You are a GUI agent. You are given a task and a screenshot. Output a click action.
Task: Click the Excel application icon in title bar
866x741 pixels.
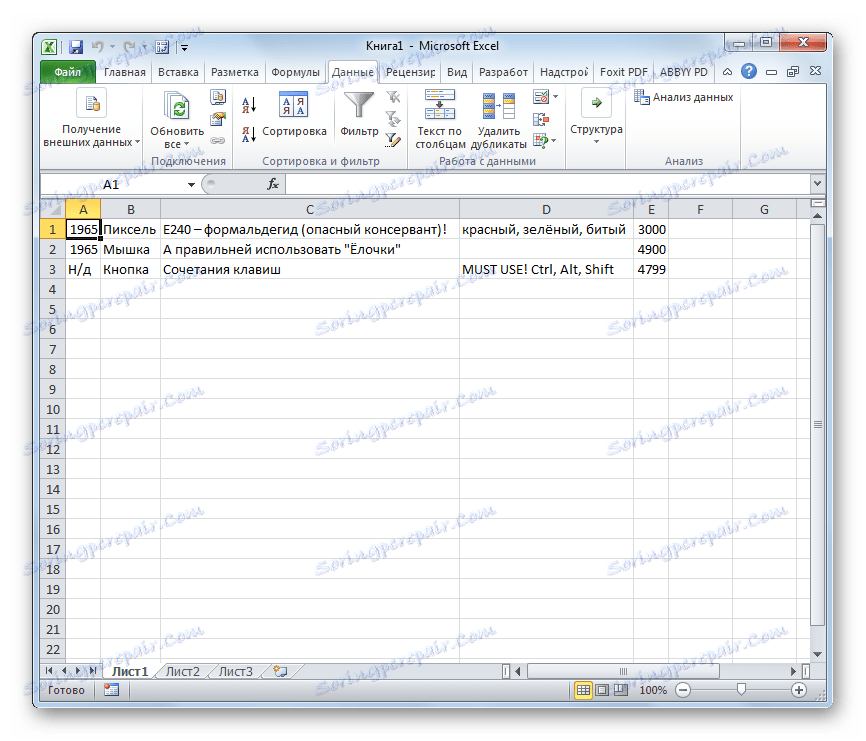tap(50, 47)
